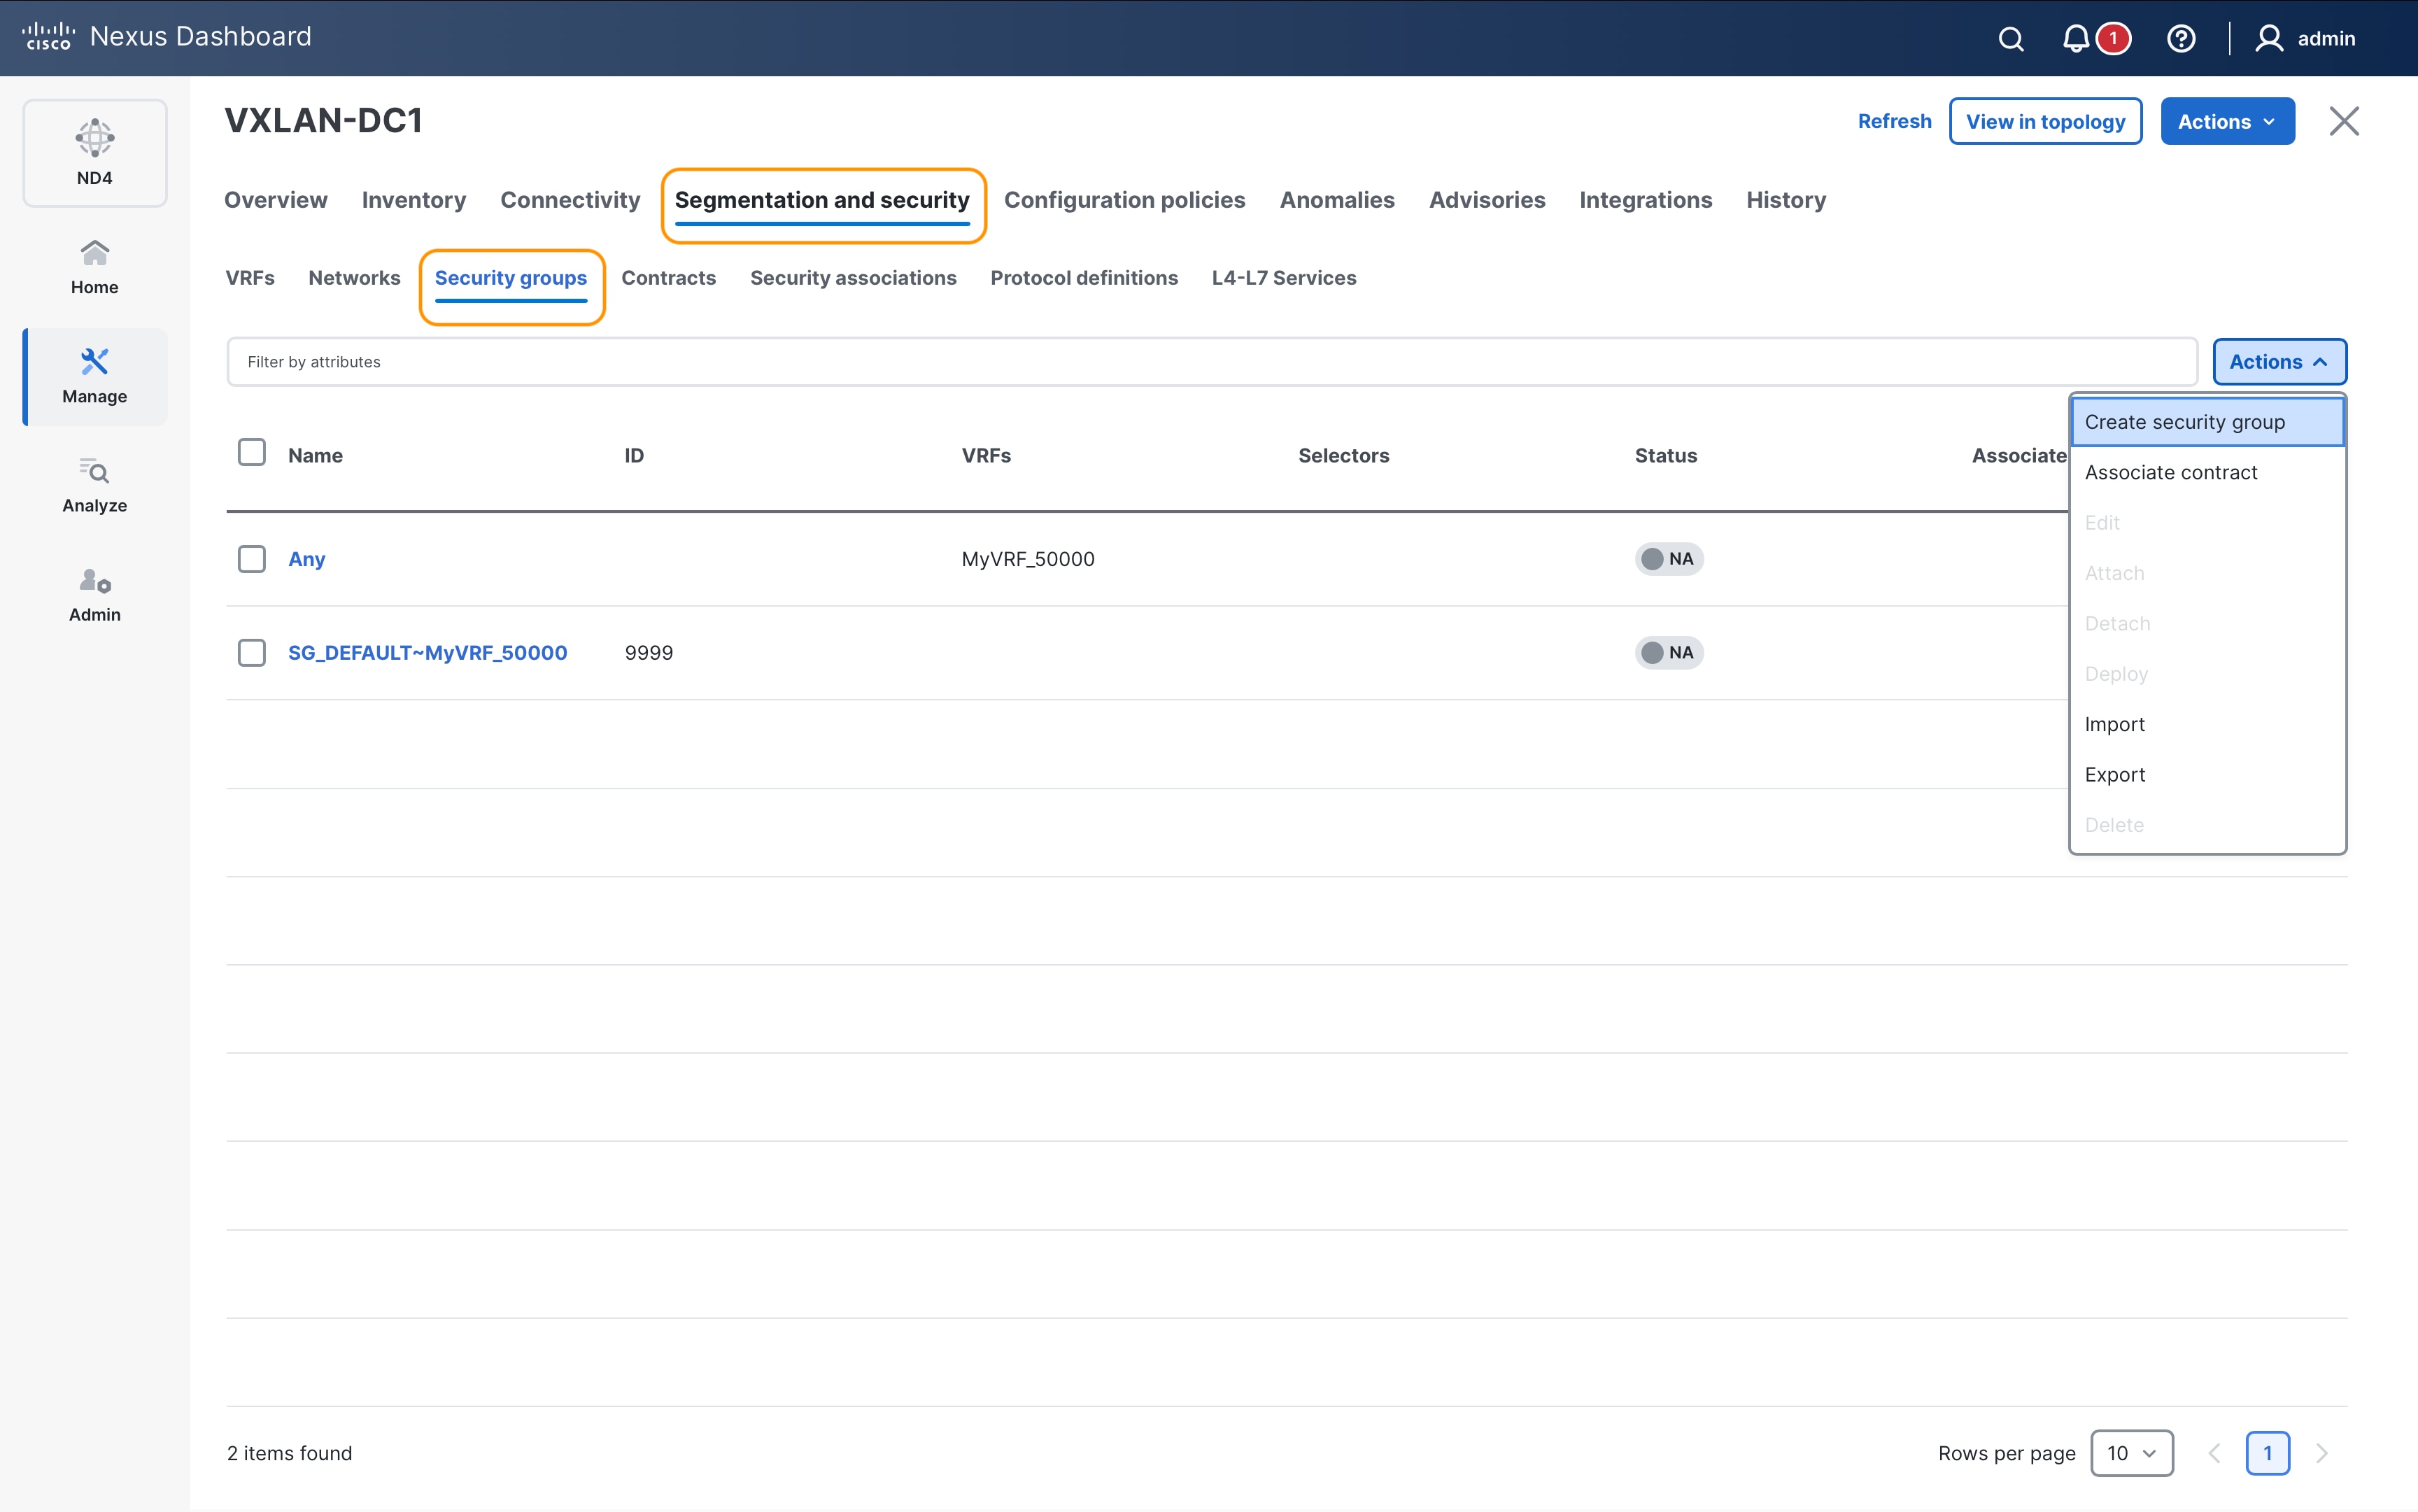Image resolution: width=2418 pixels, height=1512 pixels.
Task: Open Manage in the sidebar
Action: coord(95,377)
